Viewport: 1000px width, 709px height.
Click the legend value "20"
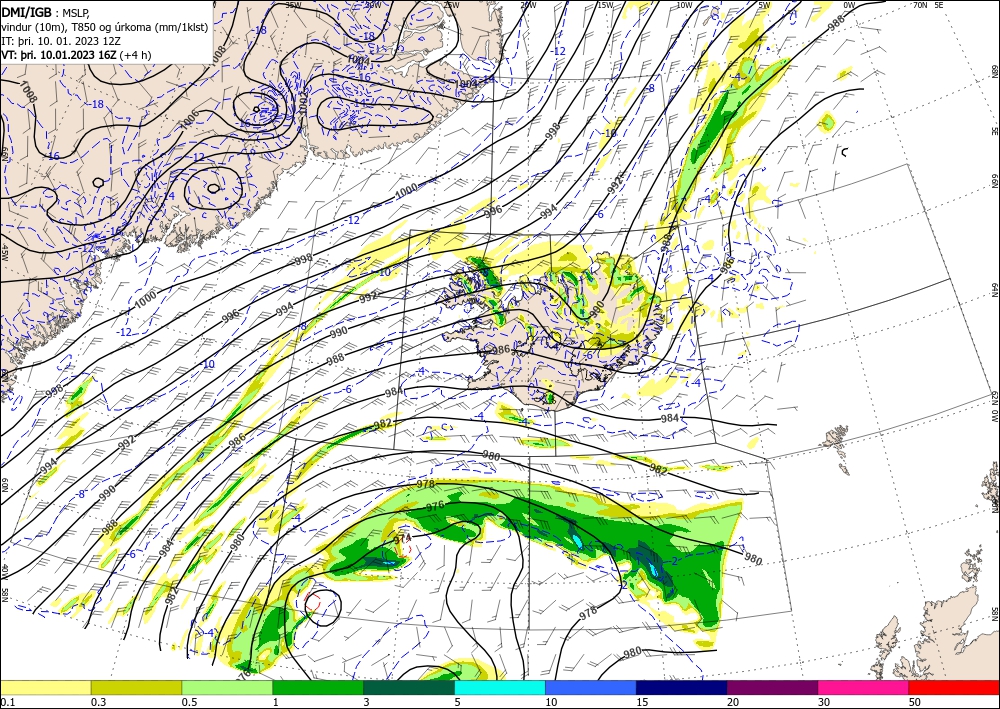pyautogui.click(x=733, y=702)
